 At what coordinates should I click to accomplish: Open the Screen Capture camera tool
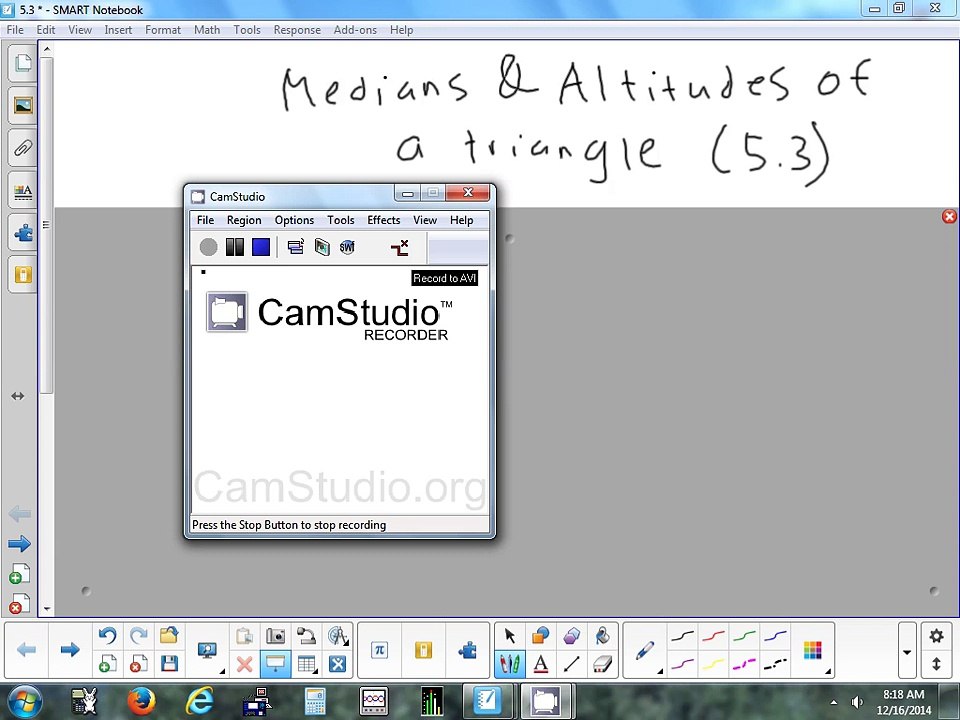click(276, 636)
